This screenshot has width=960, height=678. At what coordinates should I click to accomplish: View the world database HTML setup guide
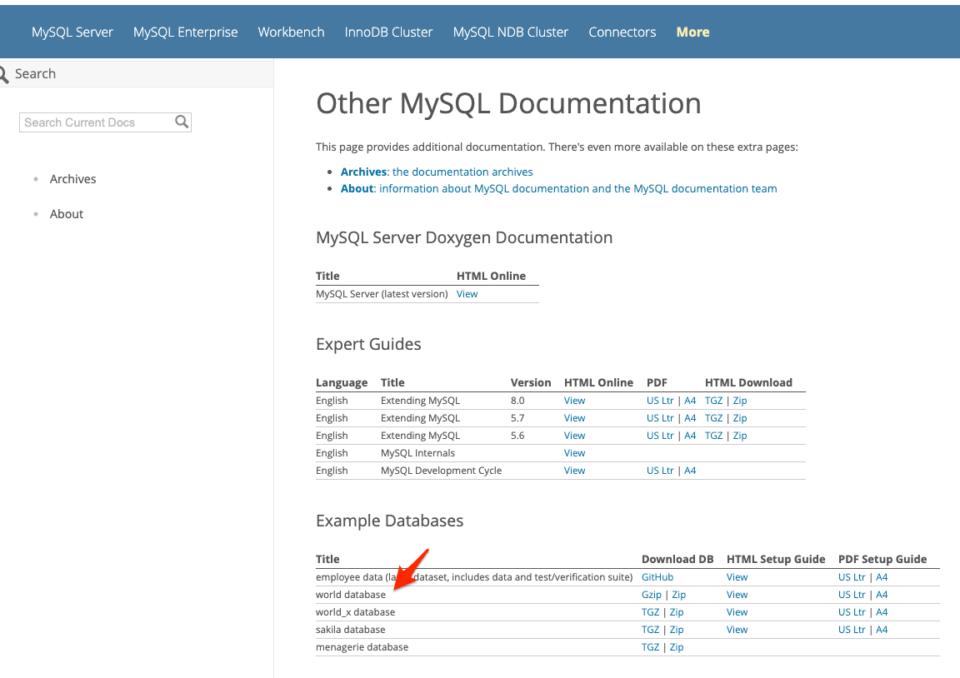pos(737,595)
